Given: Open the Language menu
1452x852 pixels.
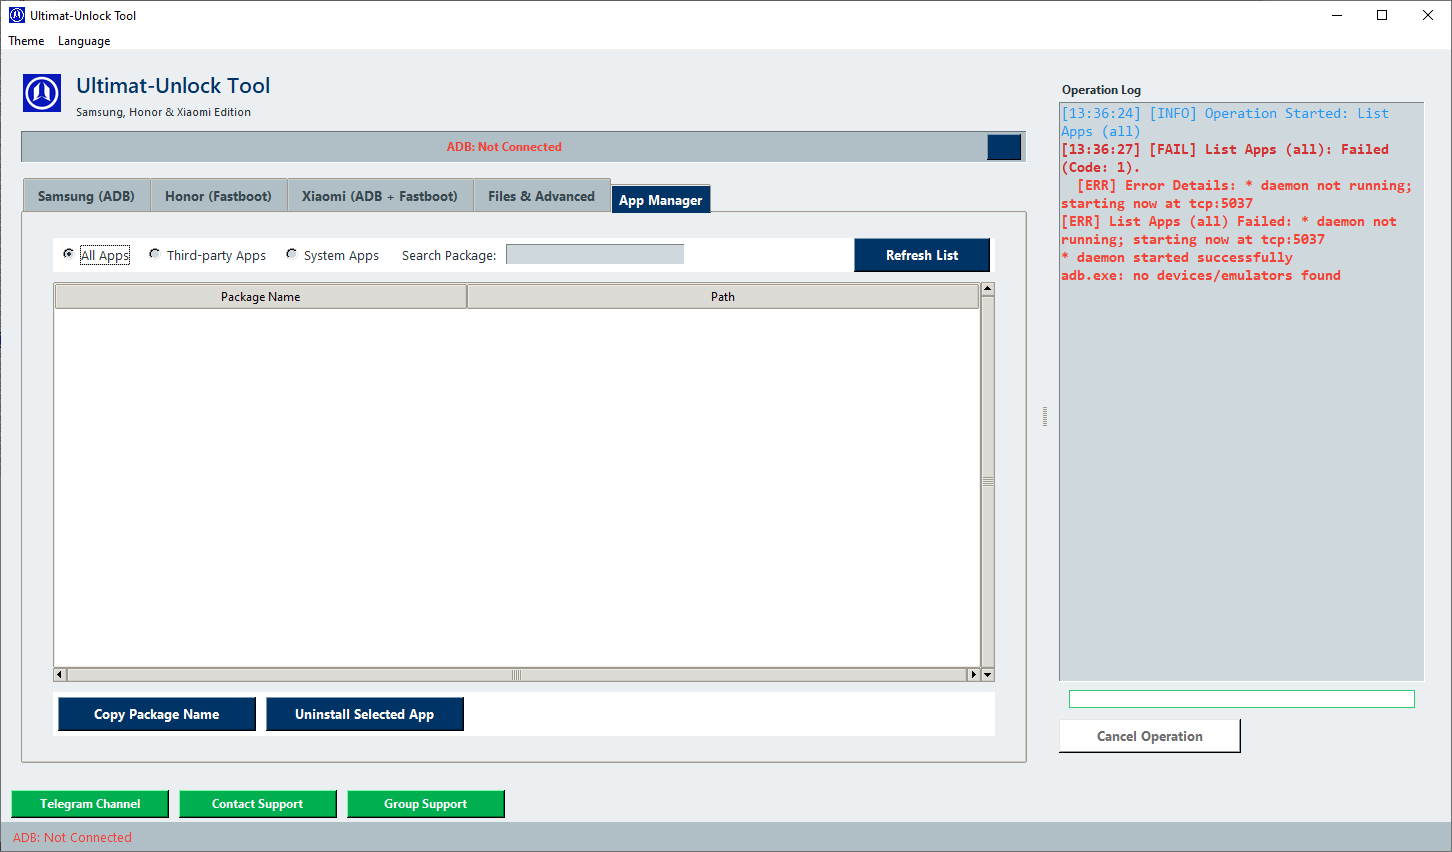Looking at the screenshot, I should point(83,41).
